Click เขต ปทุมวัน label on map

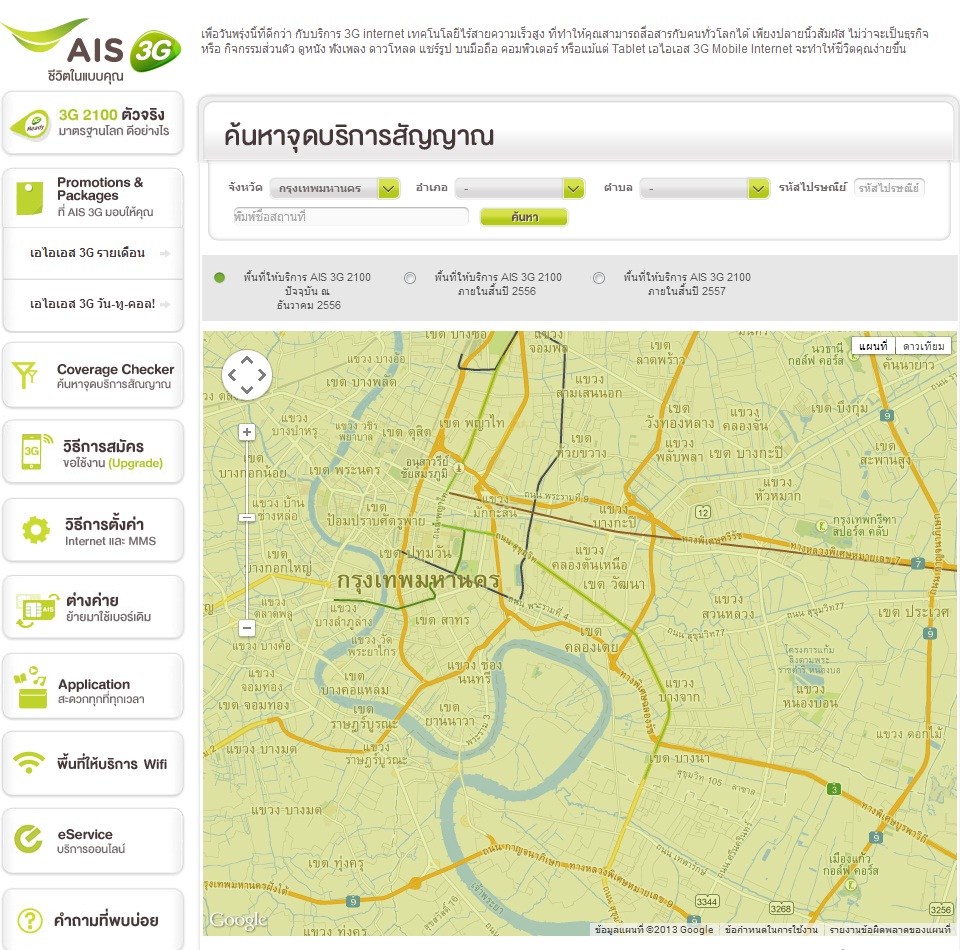pyautogui.click(x=415, y=553)
